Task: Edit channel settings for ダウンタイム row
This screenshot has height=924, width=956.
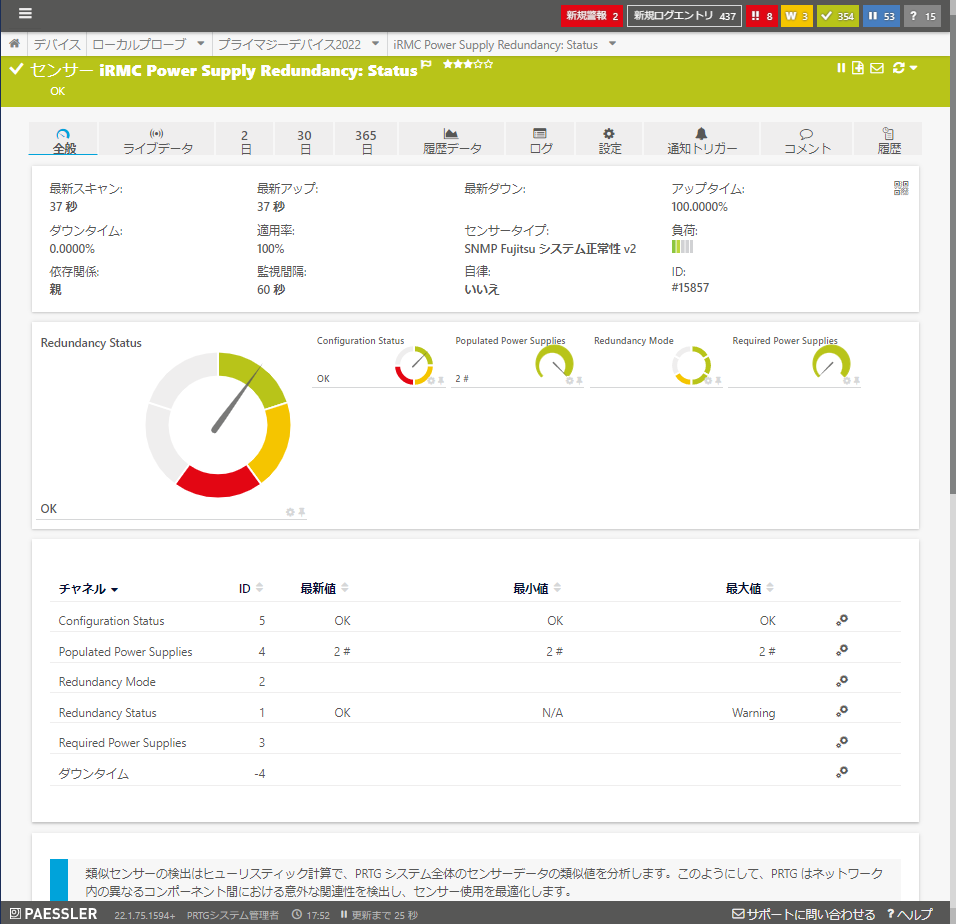Action: pyautogui.click(x=842, y=772)
